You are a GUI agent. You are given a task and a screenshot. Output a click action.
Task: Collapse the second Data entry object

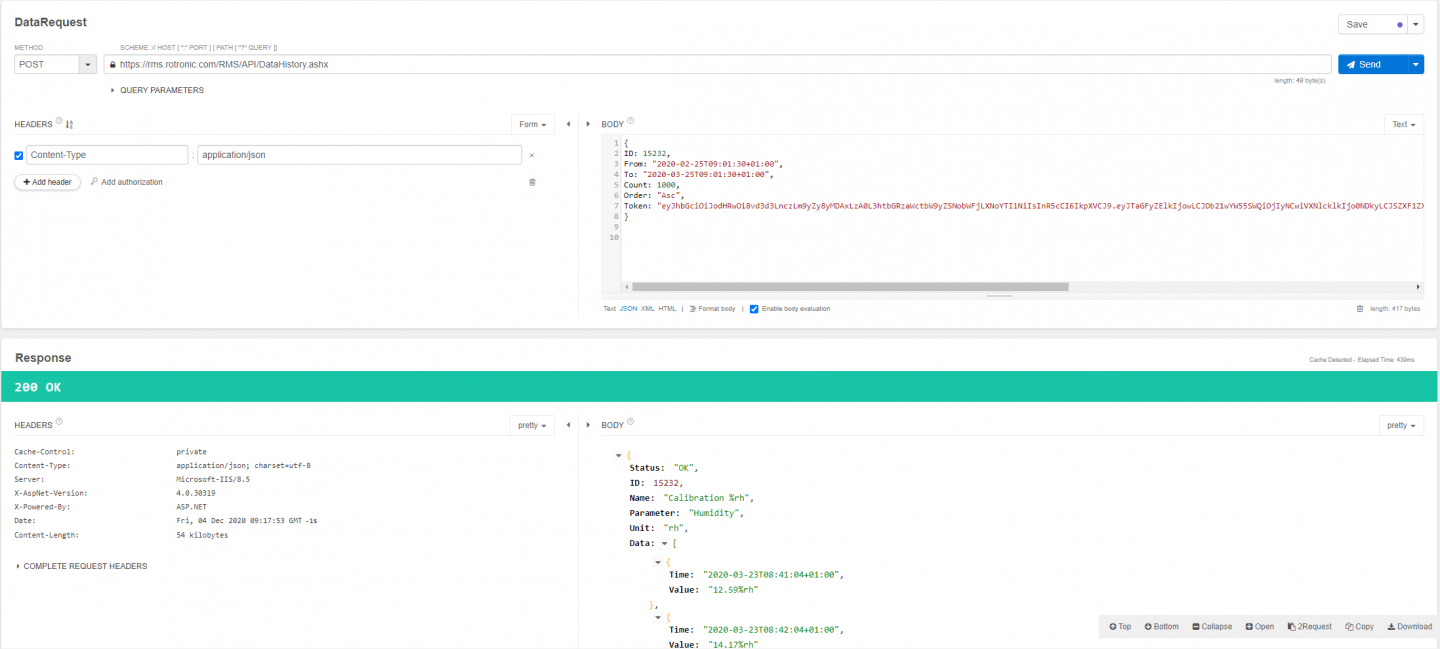pyautogui.click(x=658, y=617)
